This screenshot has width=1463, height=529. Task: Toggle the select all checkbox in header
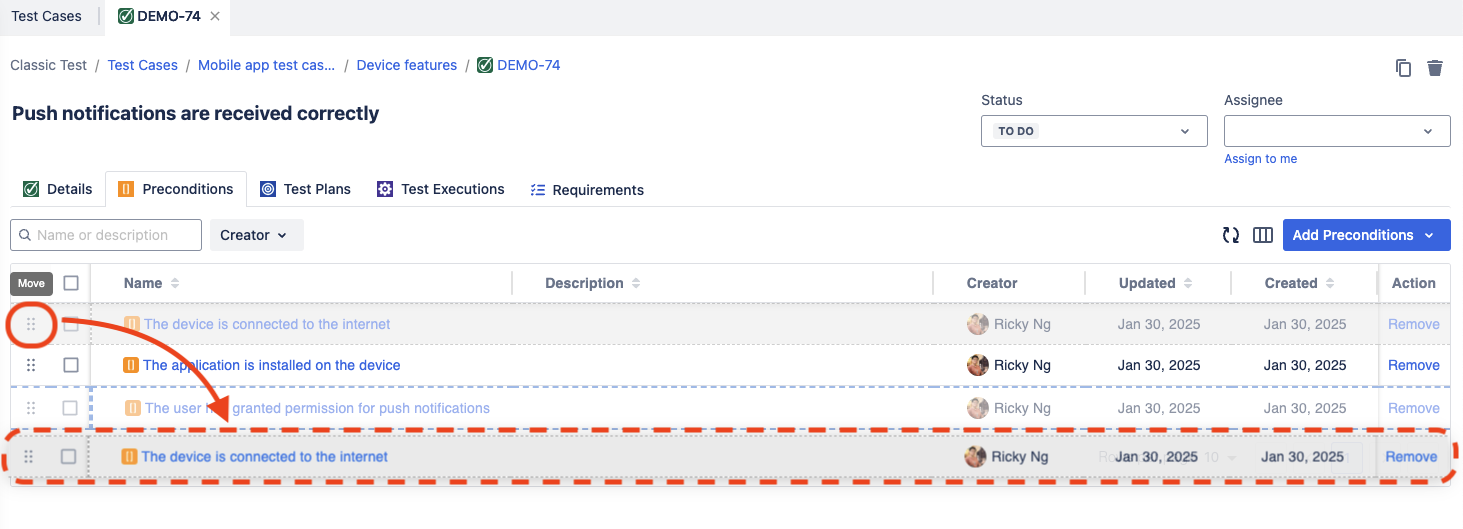(x=71, y=283)
